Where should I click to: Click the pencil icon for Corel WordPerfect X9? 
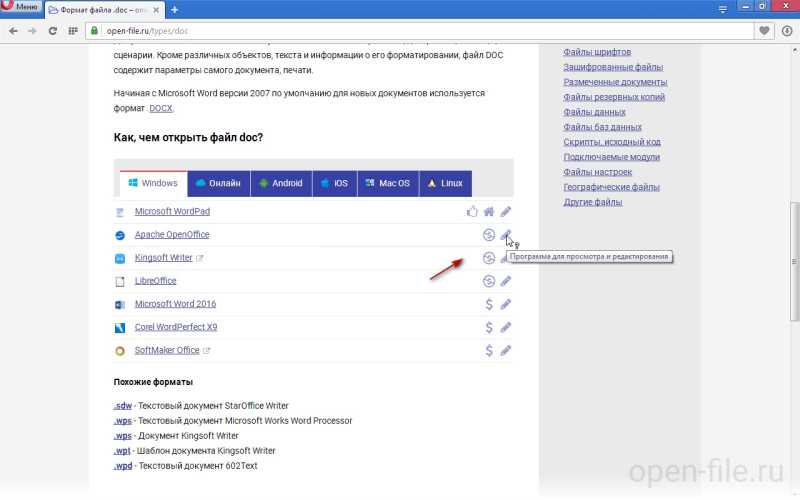click(x=506, y=328)
